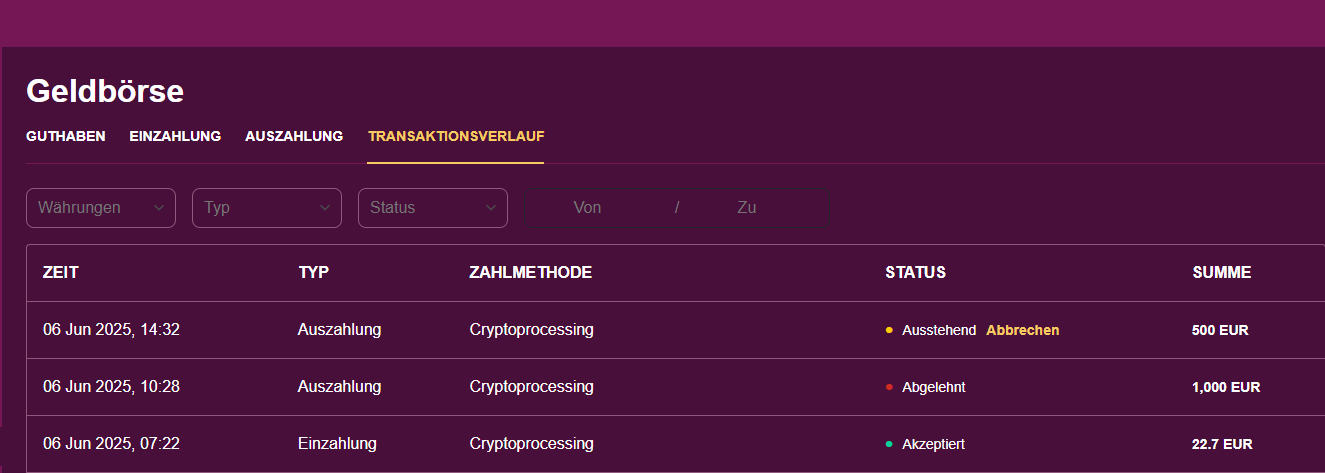The image size is (1325, 473).
Task: Select the 06 Jun 2025, 14:32 transaction
Action: coord(111,330)
